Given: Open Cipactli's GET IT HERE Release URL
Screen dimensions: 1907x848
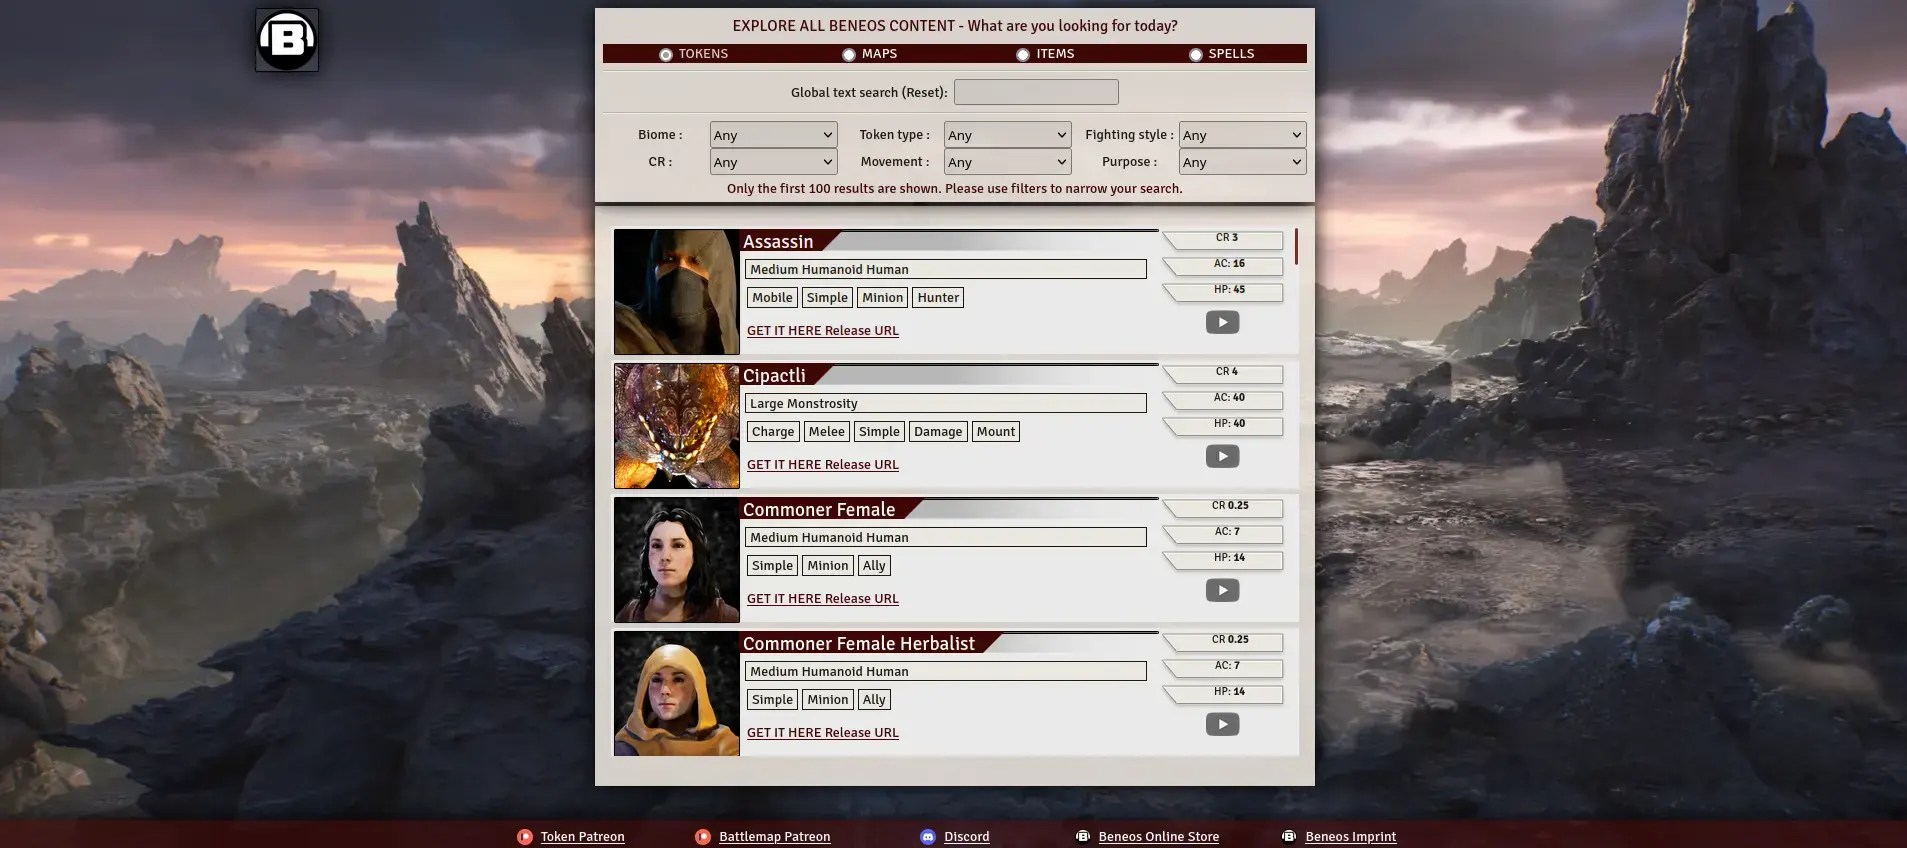Looking at the screenshot, I should point(823,465).
